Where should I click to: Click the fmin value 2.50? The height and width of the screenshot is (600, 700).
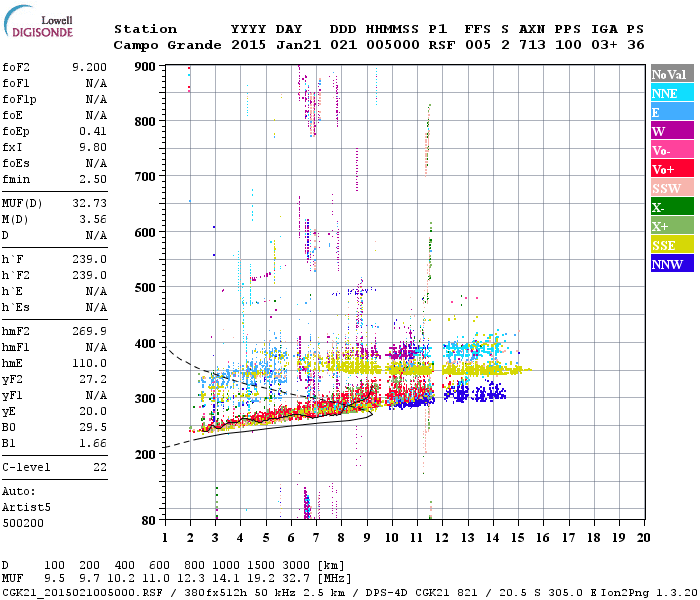[93, 179]
